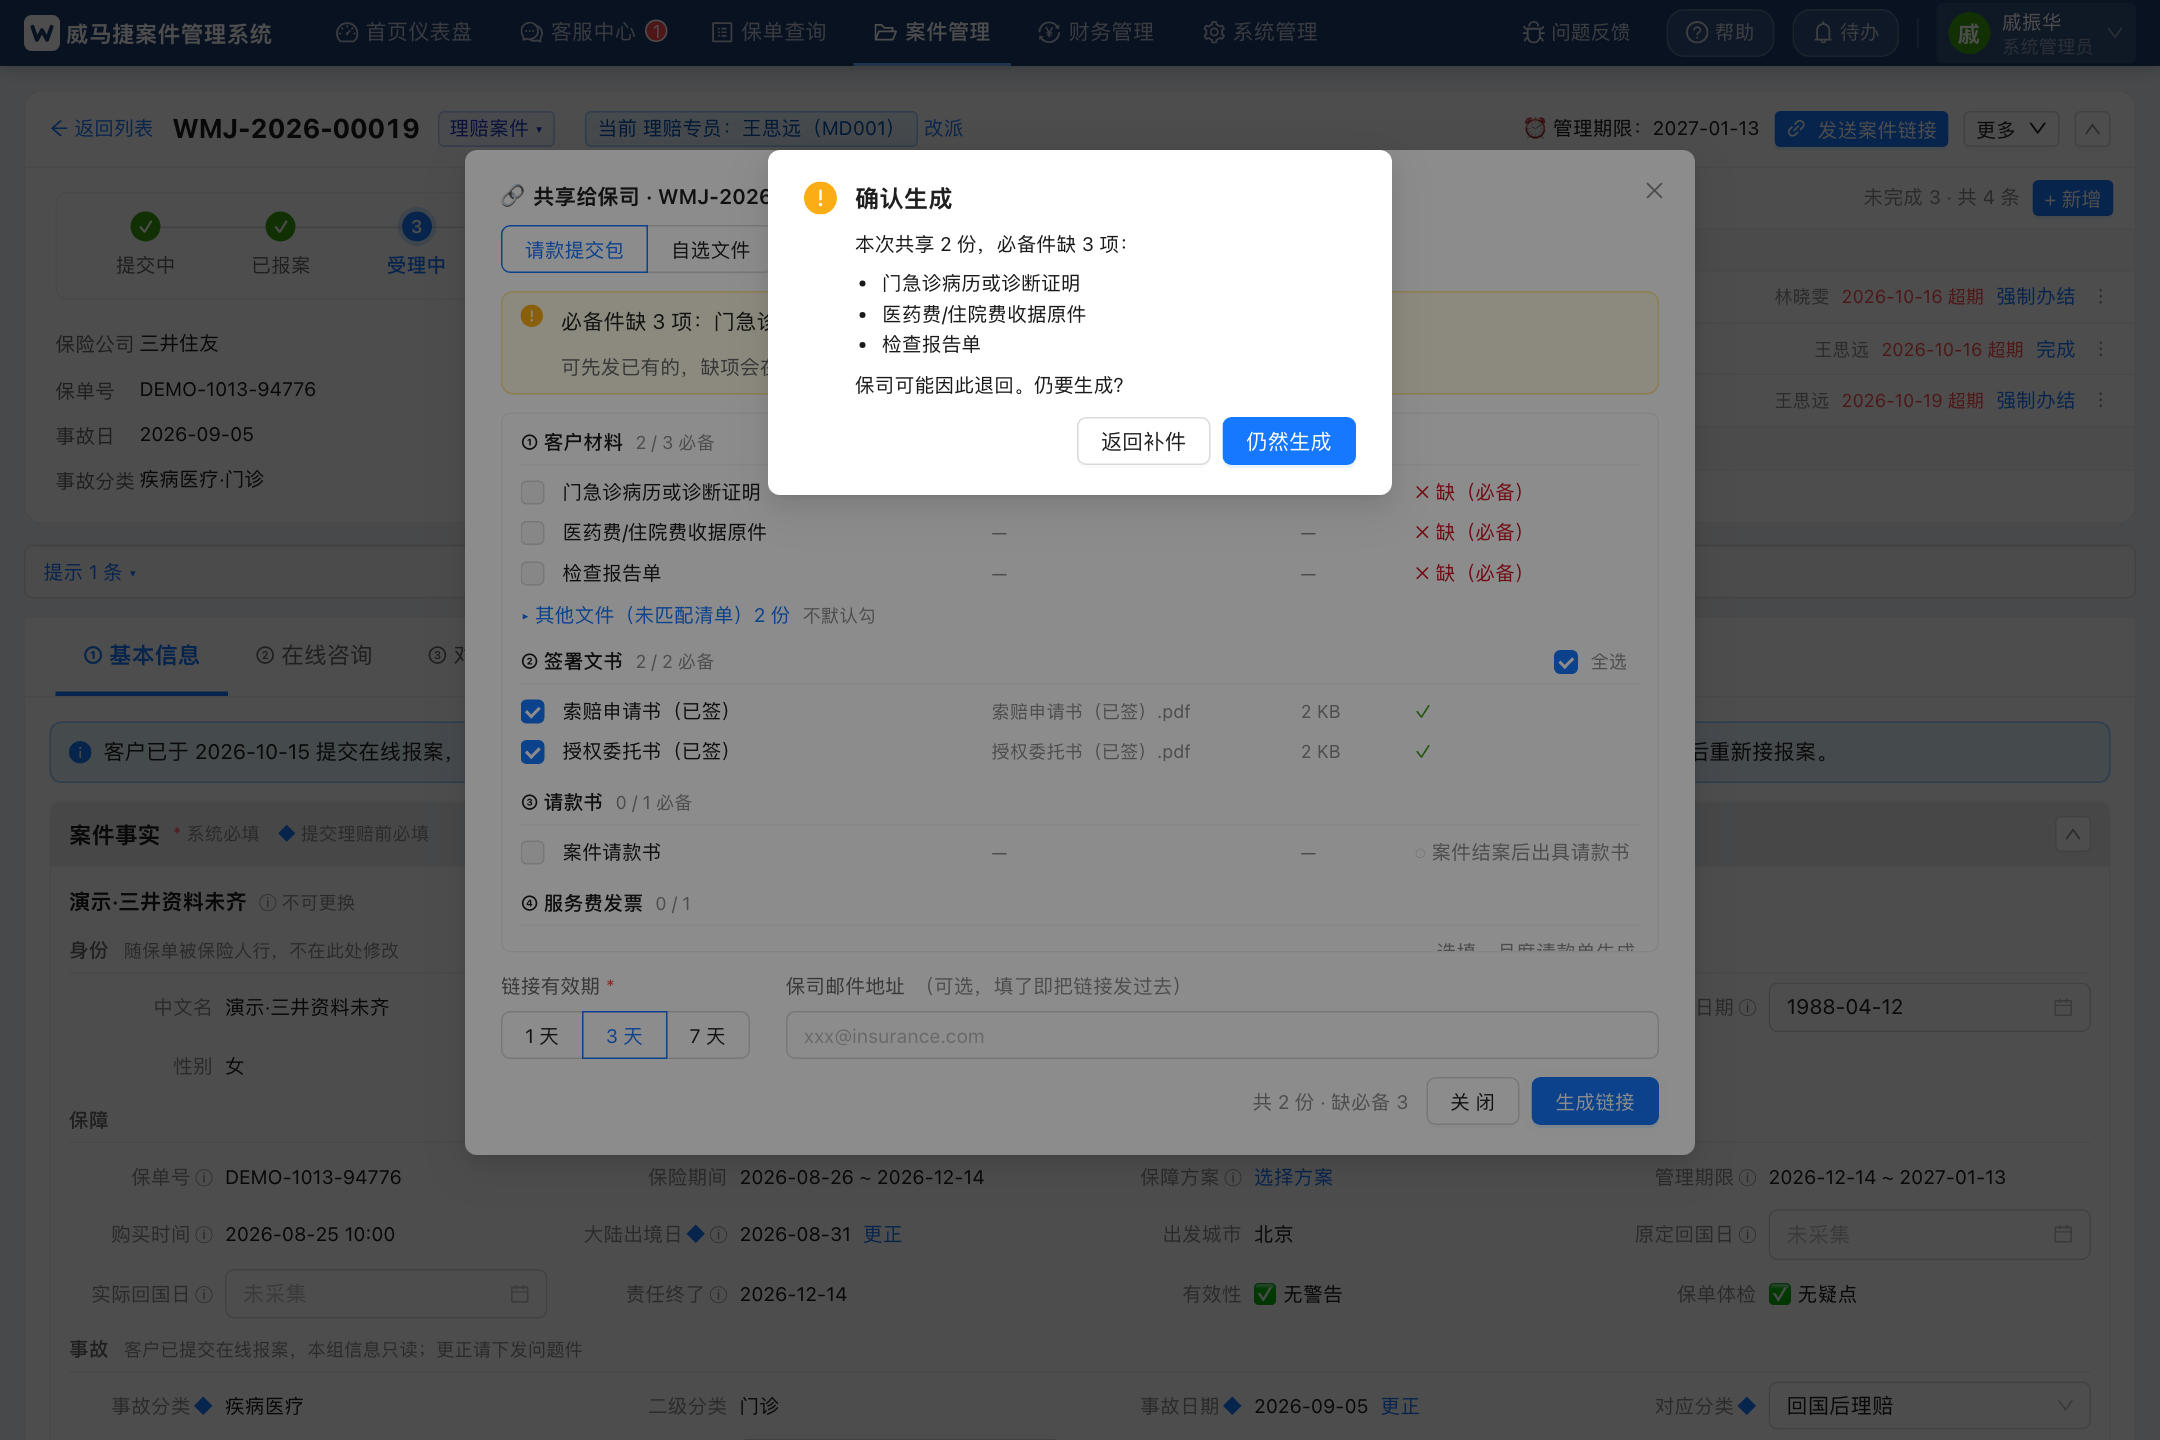Check 医药费/住院费收据原件 checkbox

click(x=533, y=533)
